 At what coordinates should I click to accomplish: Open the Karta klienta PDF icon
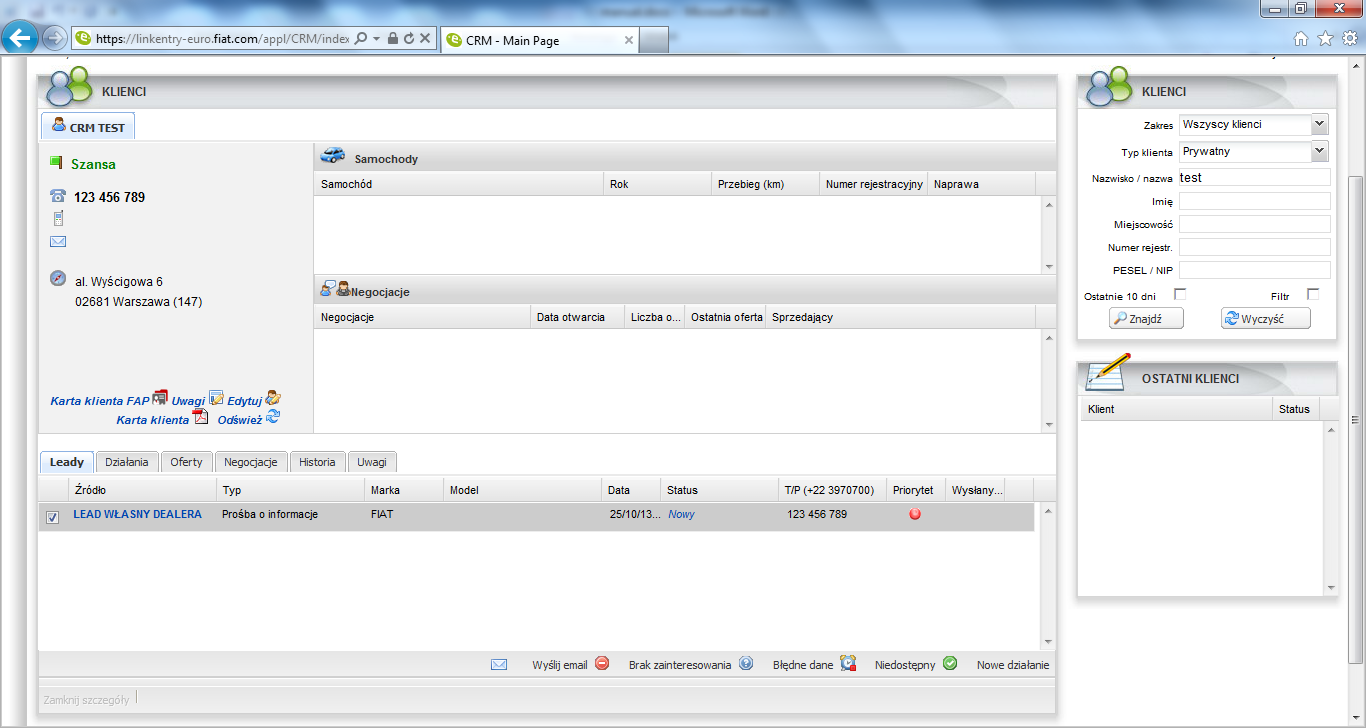[200, 417]
